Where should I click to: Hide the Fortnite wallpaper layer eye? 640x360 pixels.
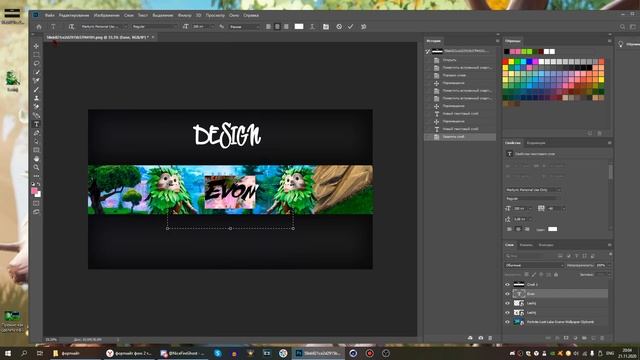pyautogui.click(x=507, y=322)
